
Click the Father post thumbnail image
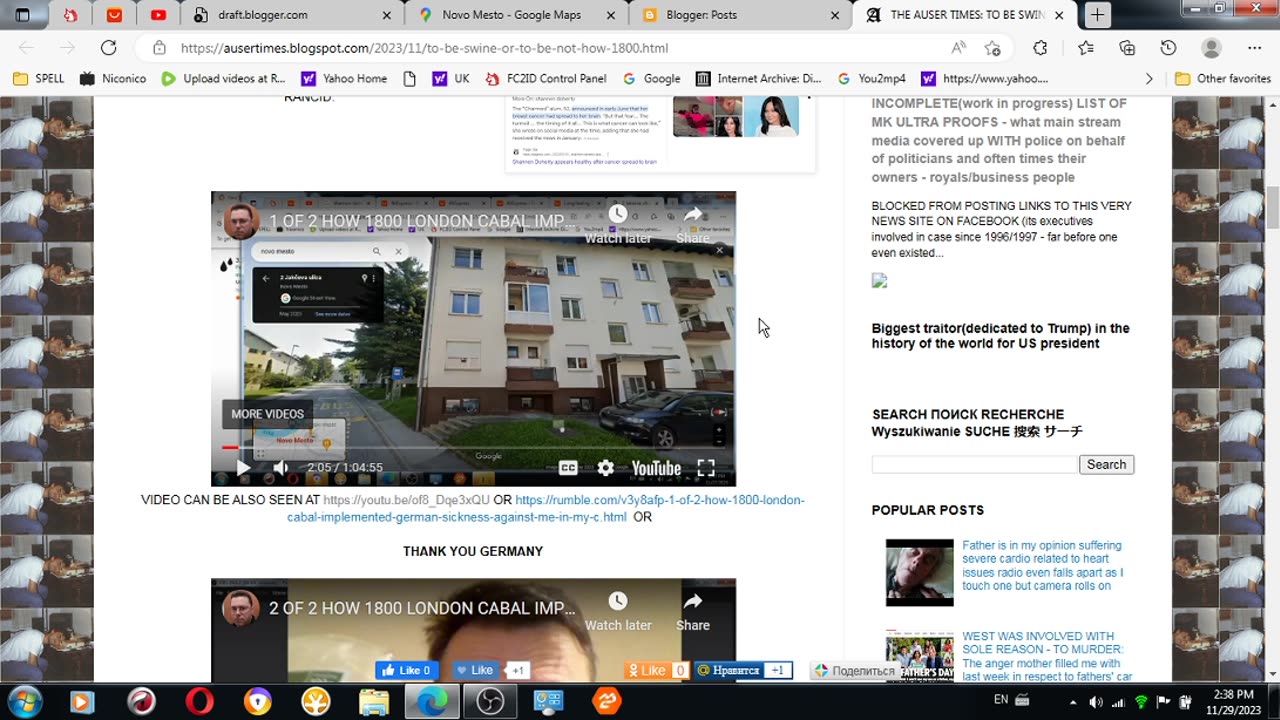tap(919, 572)
